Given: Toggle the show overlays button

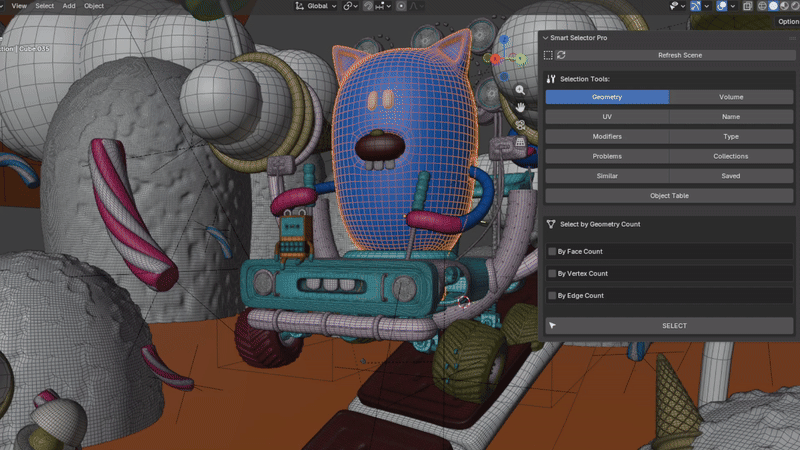Looking at the screenshot, I should coord(721,6).
